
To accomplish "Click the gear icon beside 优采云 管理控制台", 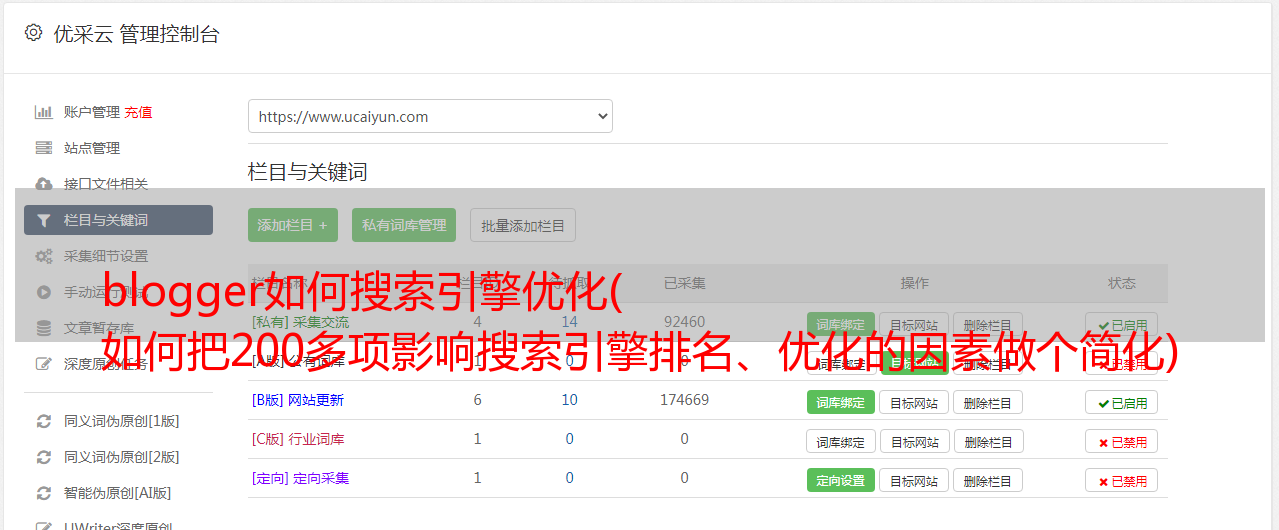I will tap(33, 33).
